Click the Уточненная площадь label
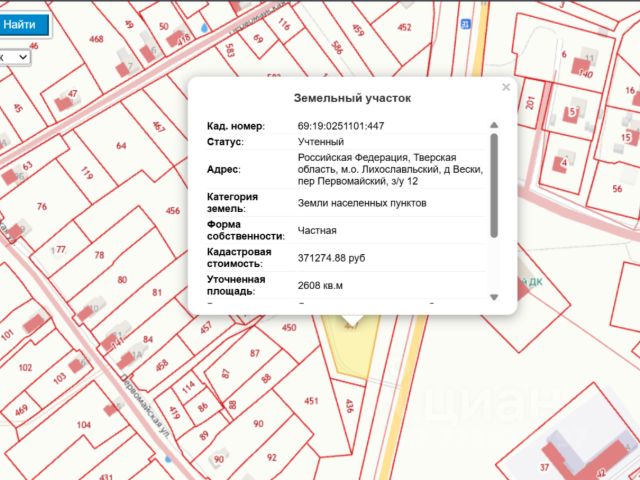This screenshot has height=480, width=640. pos(236,285)
